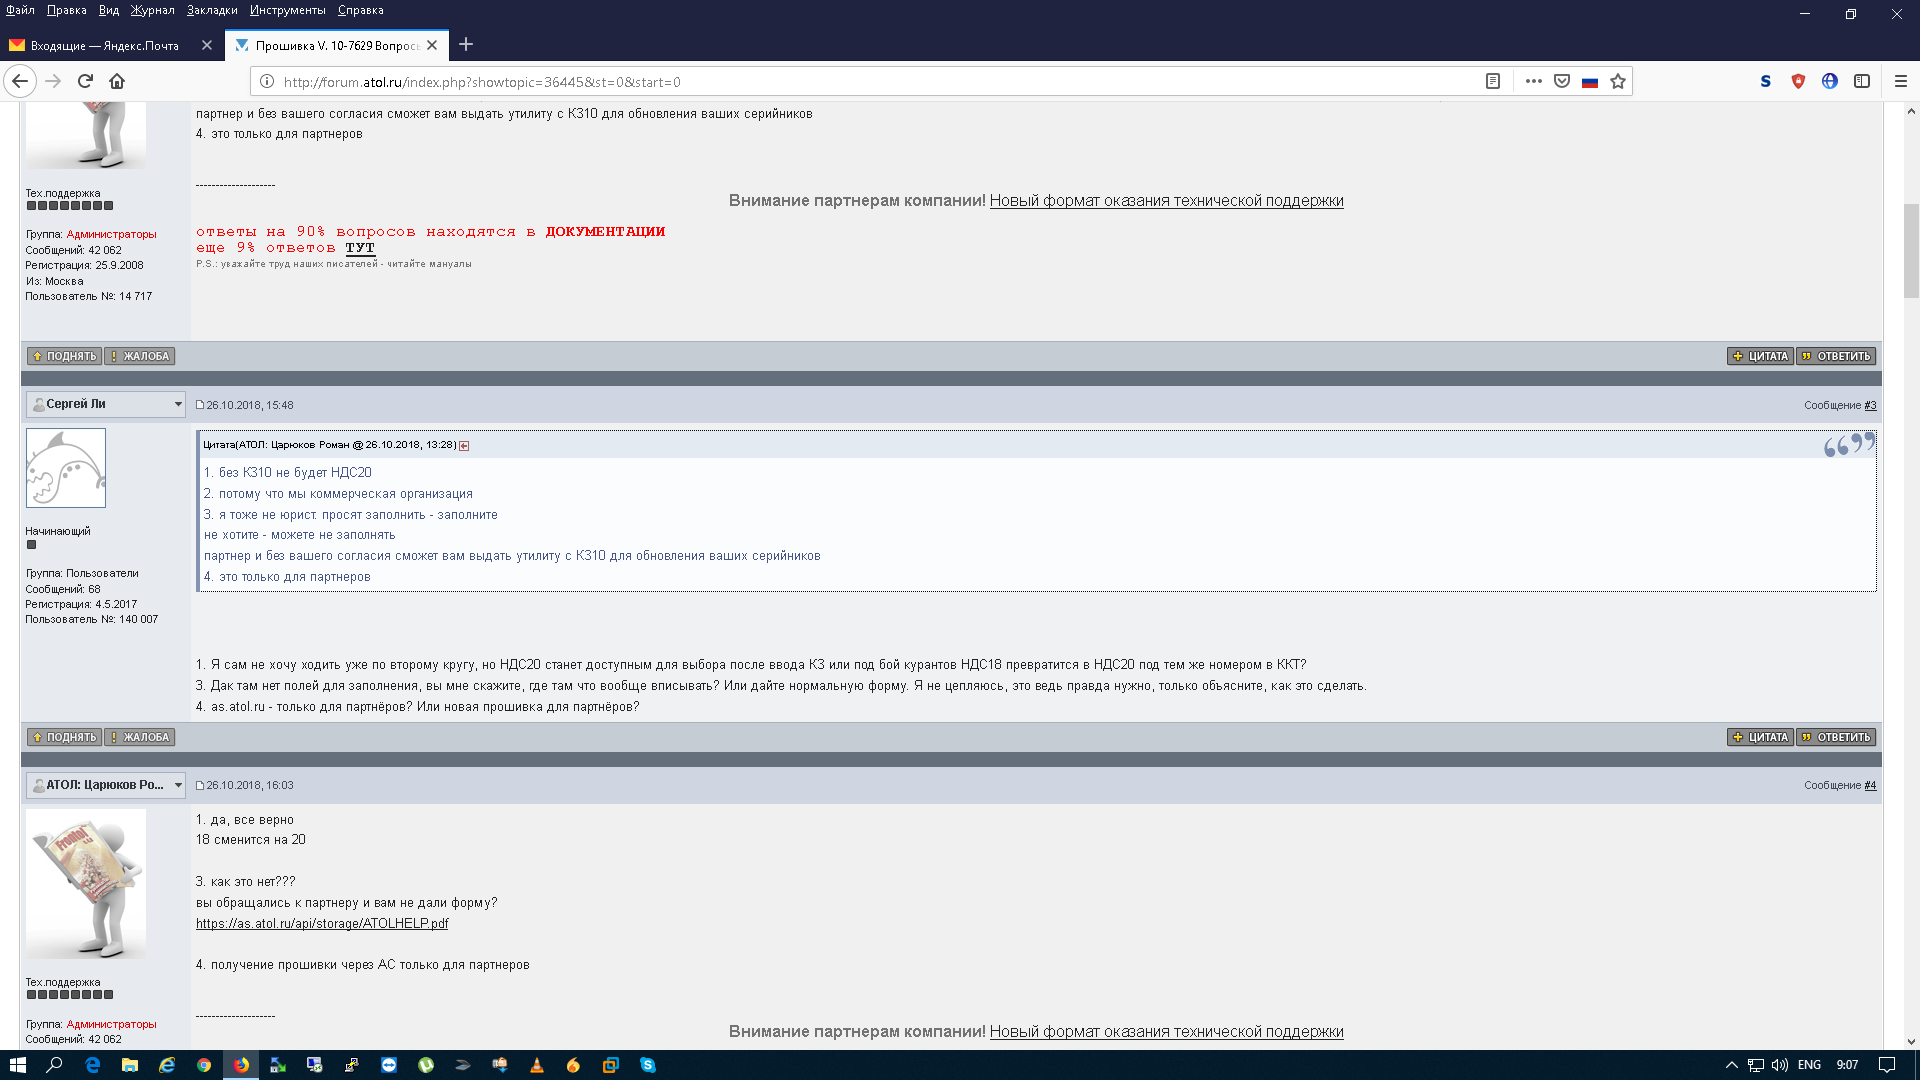Viewport: 1920px width, 1080px height.
Task: Click the post icon next to 26.10.2018, 16:03
Action: point(200,785)
